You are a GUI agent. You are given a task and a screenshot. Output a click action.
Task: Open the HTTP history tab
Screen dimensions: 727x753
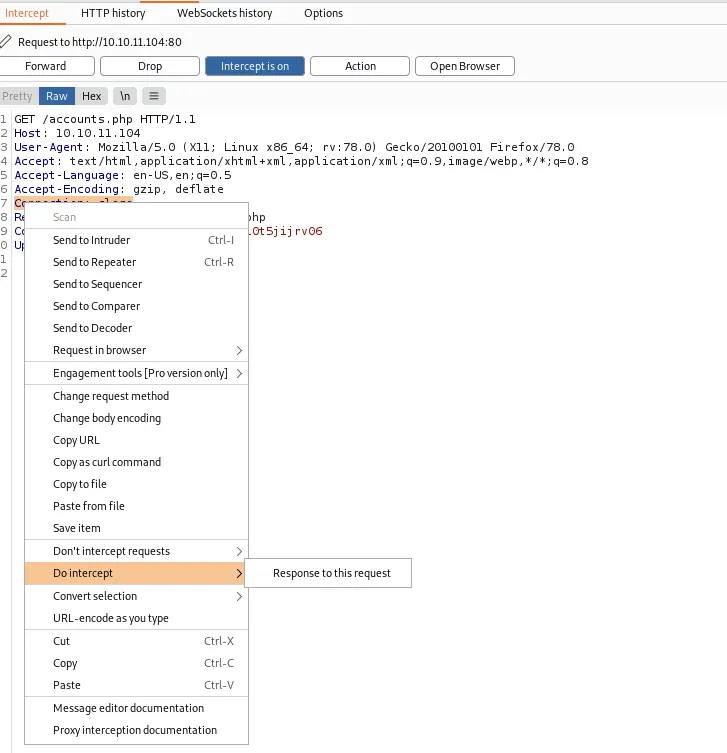113,13
